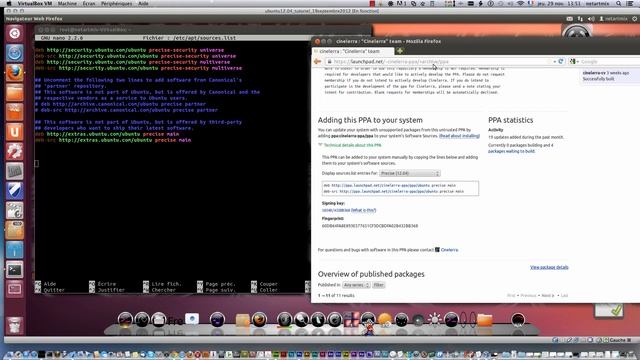Open the Ubuntu Dash home launcher
This screenshot has height=360, width=640.
(x=14, y=33)
